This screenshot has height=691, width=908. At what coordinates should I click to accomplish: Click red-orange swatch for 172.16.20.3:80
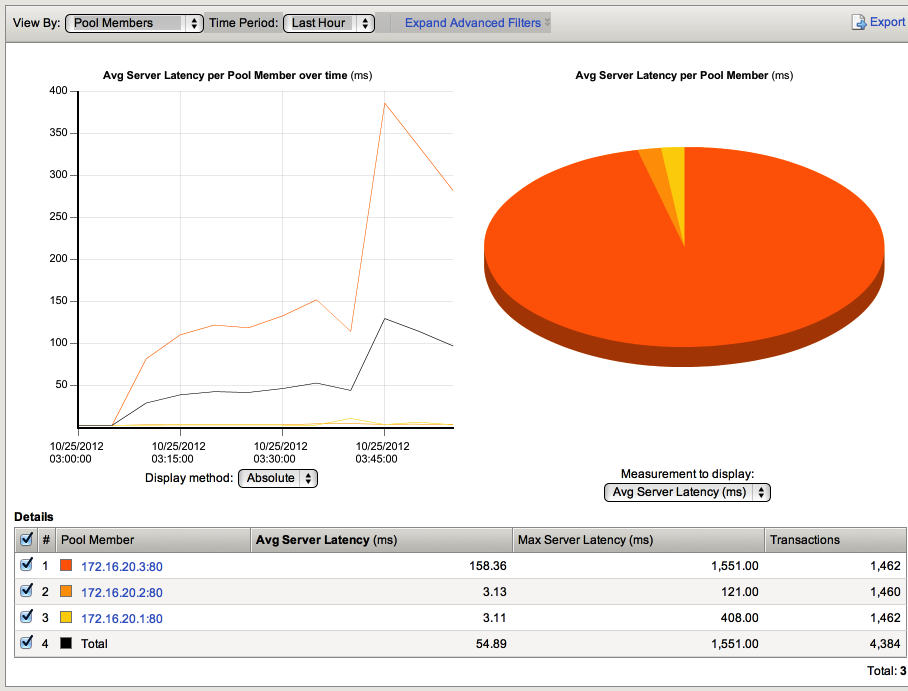[67, 566]
